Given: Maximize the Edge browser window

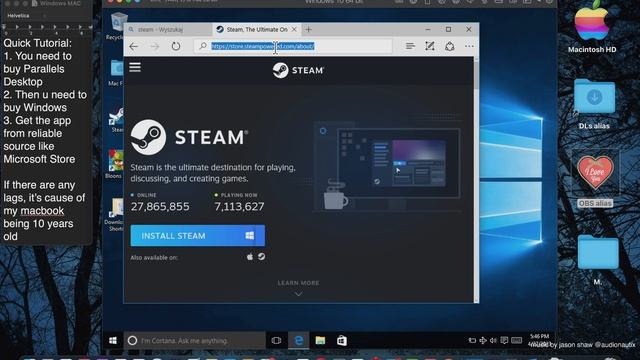Looking at the screenshot, I should pos(449,29).
